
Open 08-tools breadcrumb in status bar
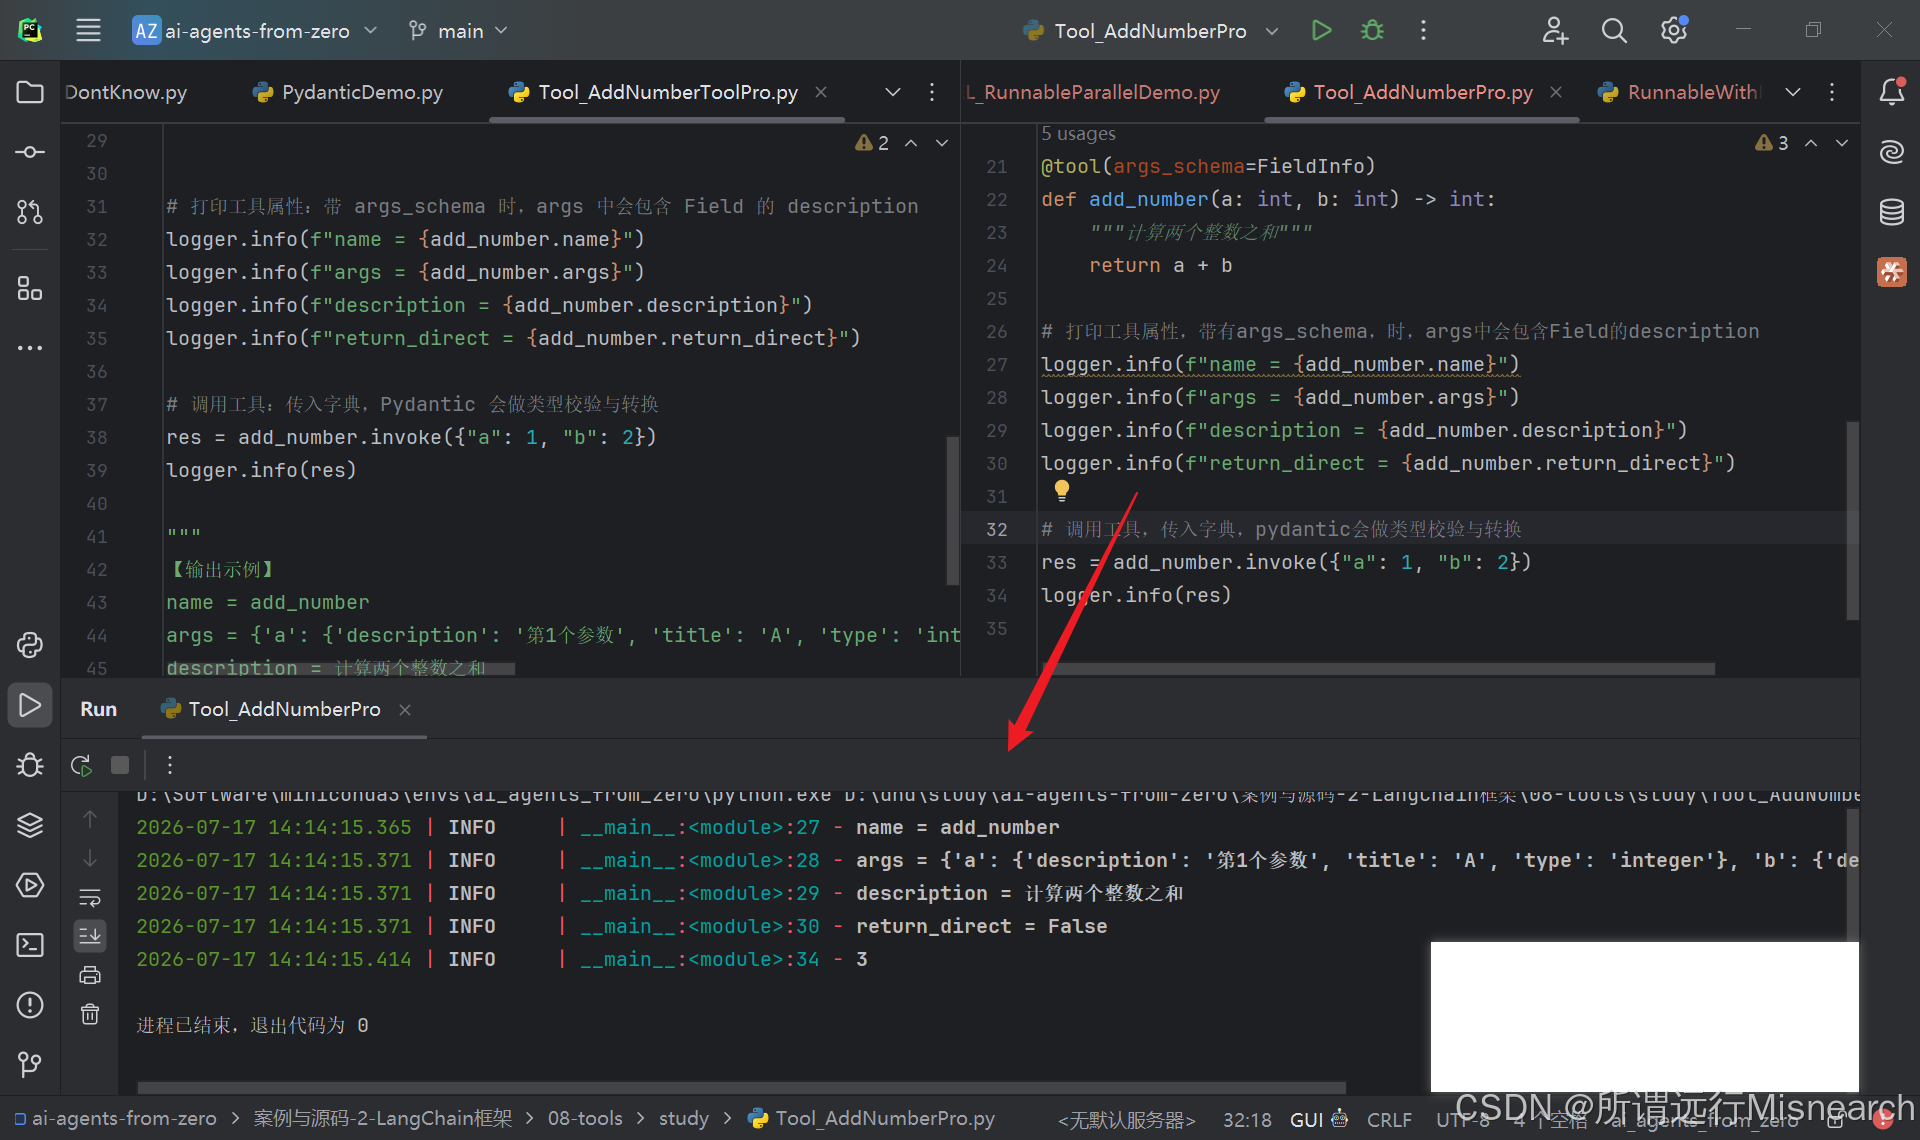(x=585, y=1118)
